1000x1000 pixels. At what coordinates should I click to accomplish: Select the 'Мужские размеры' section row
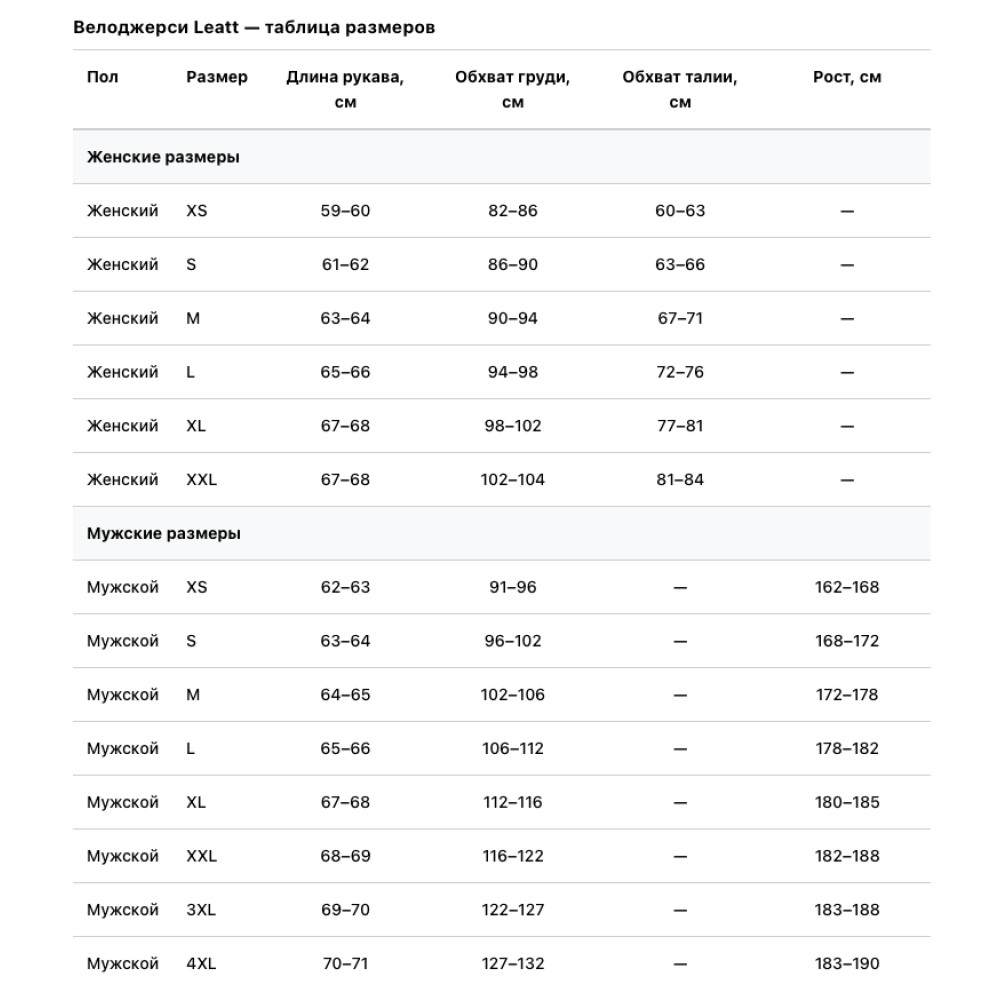click(x=501, y=534)
